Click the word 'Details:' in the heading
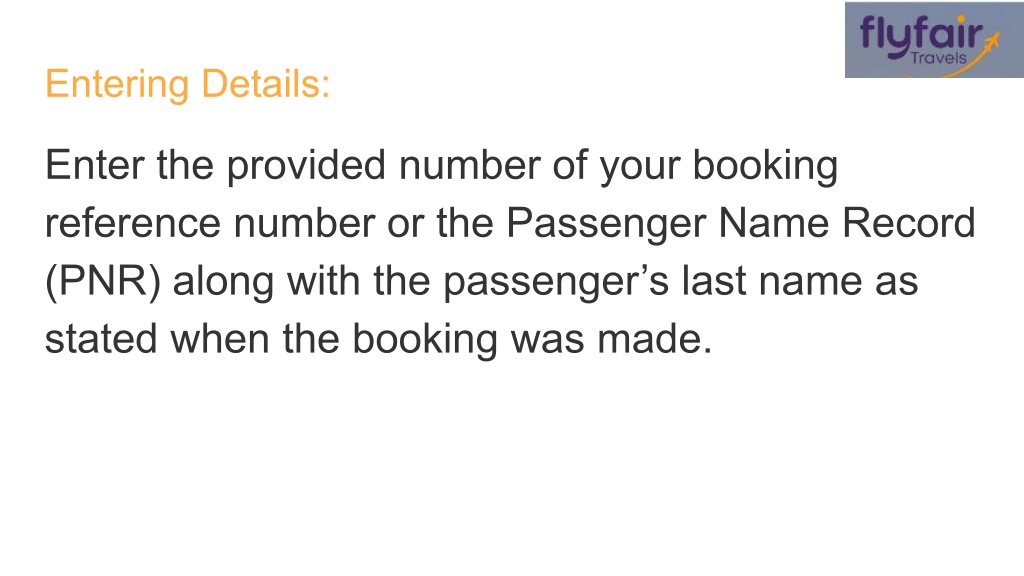 (266, 84)
